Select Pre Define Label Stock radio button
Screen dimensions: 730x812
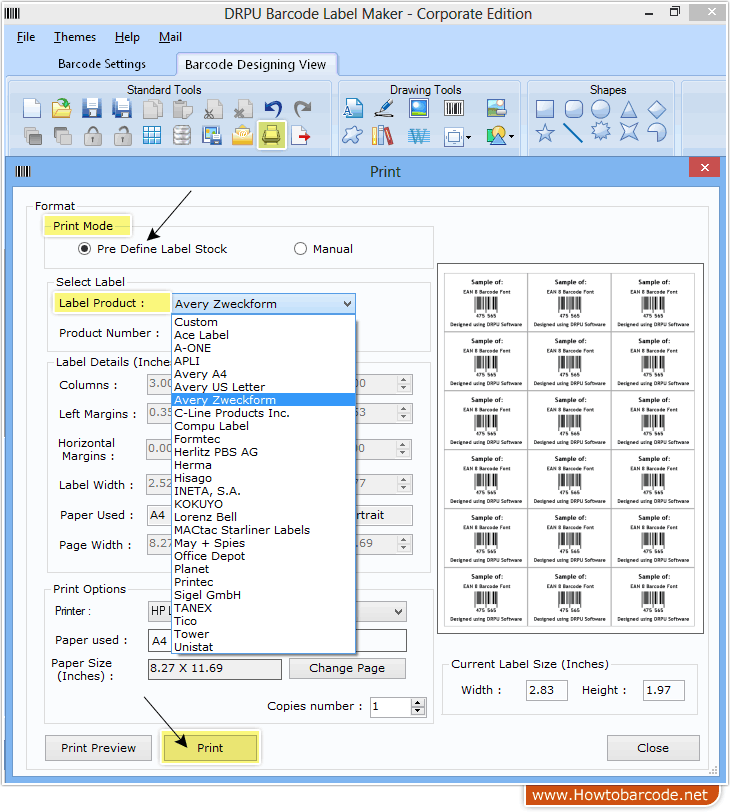coord(84,249)
